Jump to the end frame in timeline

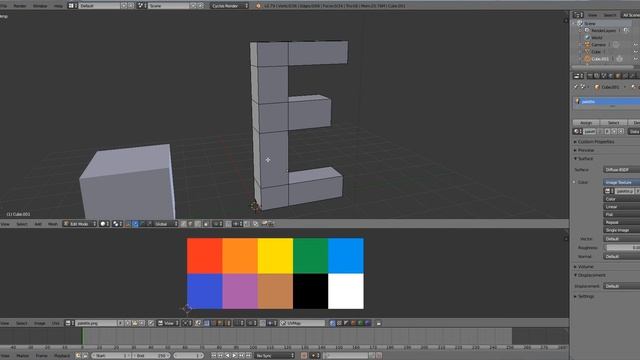click(249, 356)
